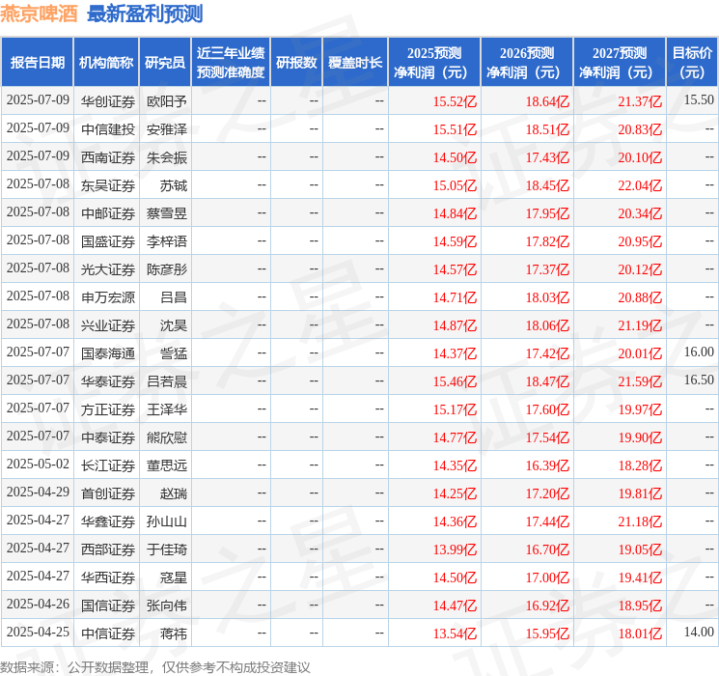Screen dimensions: 719x676
Task: Click 15.52亿 in 华创证券 row
Action: pyautogui.click(x=455, y=101)
